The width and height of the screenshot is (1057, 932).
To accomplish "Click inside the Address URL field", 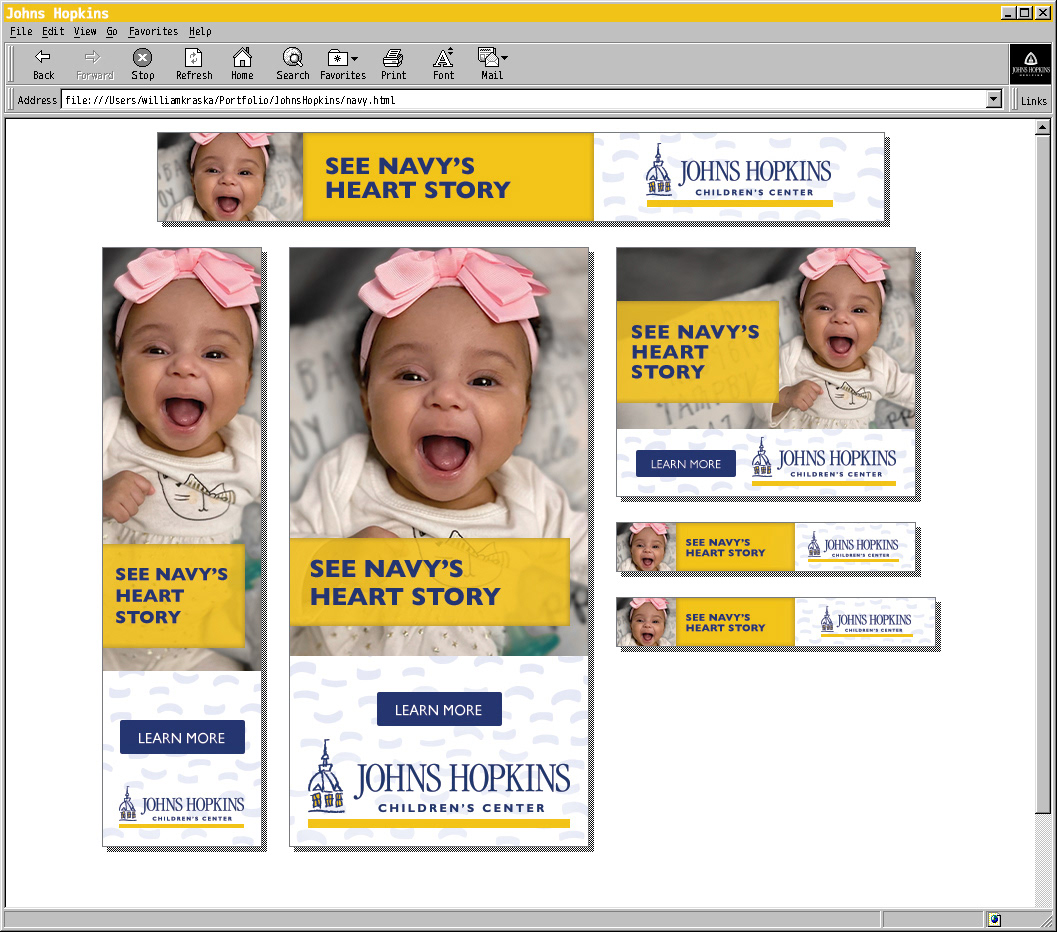I will pos(523,100).
